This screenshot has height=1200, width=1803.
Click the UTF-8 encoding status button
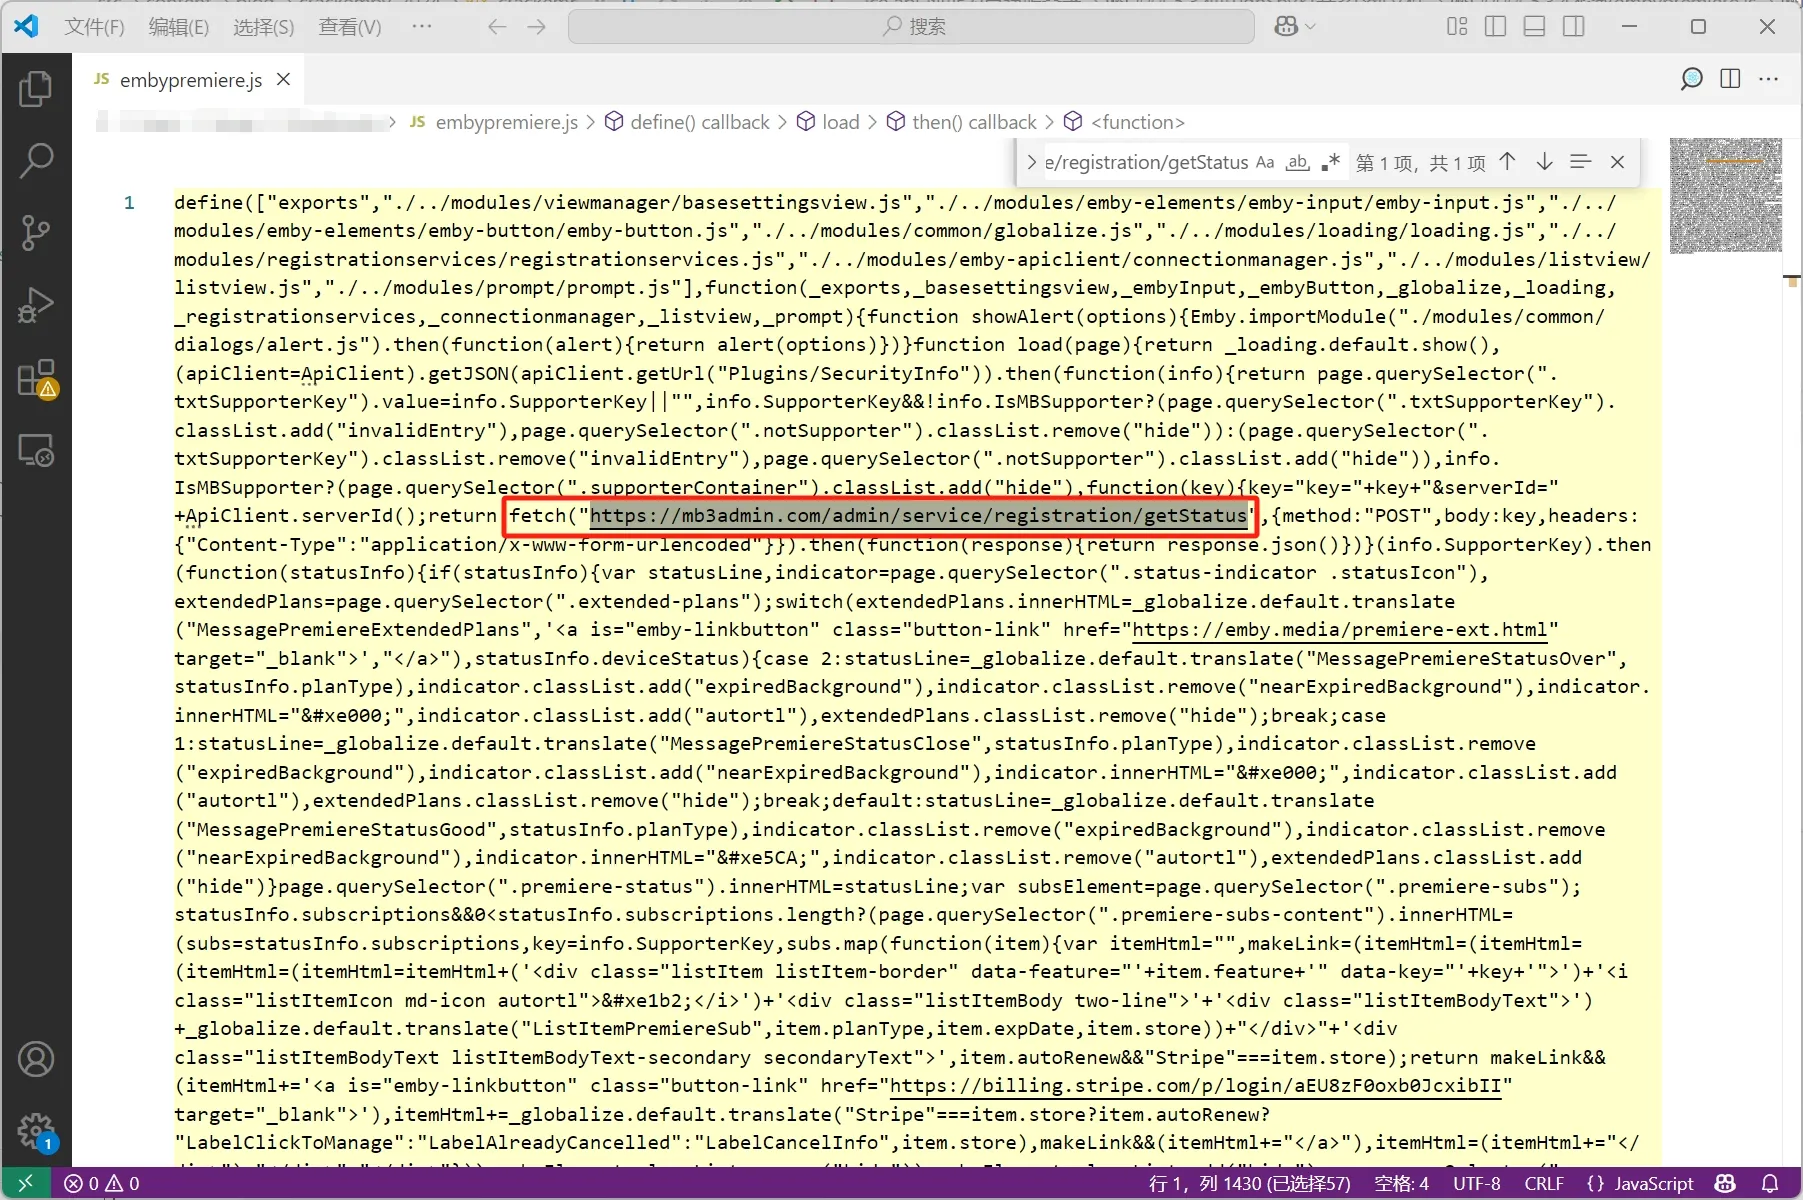click(x=1476, y=1184)
